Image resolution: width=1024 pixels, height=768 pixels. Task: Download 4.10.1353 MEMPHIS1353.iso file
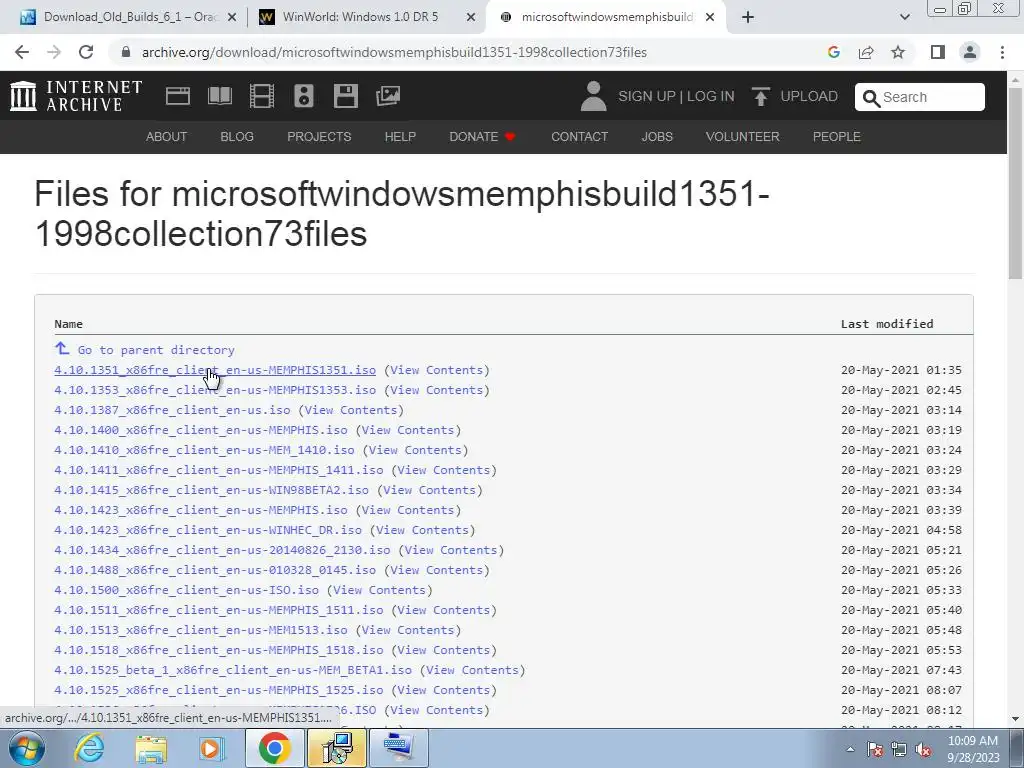pos(215,390)
